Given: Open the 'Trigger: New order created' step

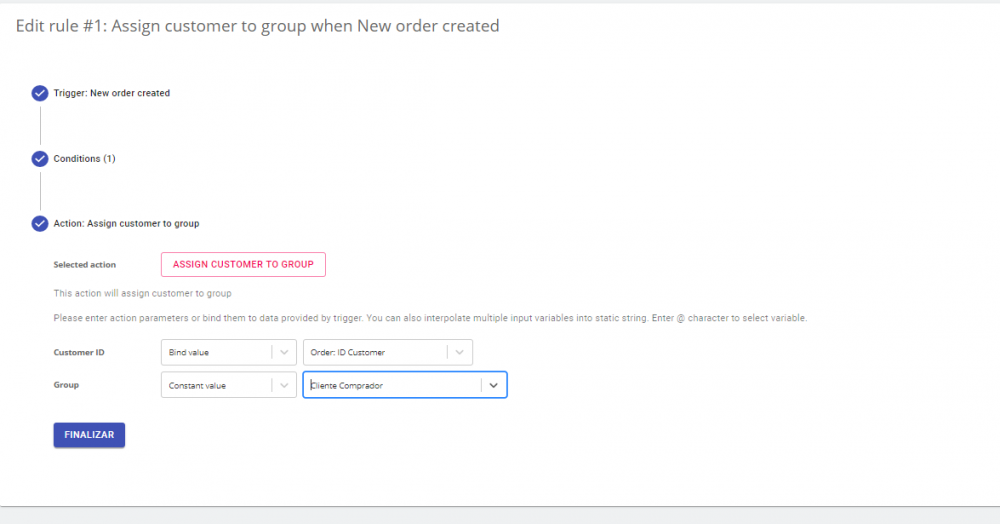Looking at the screenshot, I should click(111, 93).
